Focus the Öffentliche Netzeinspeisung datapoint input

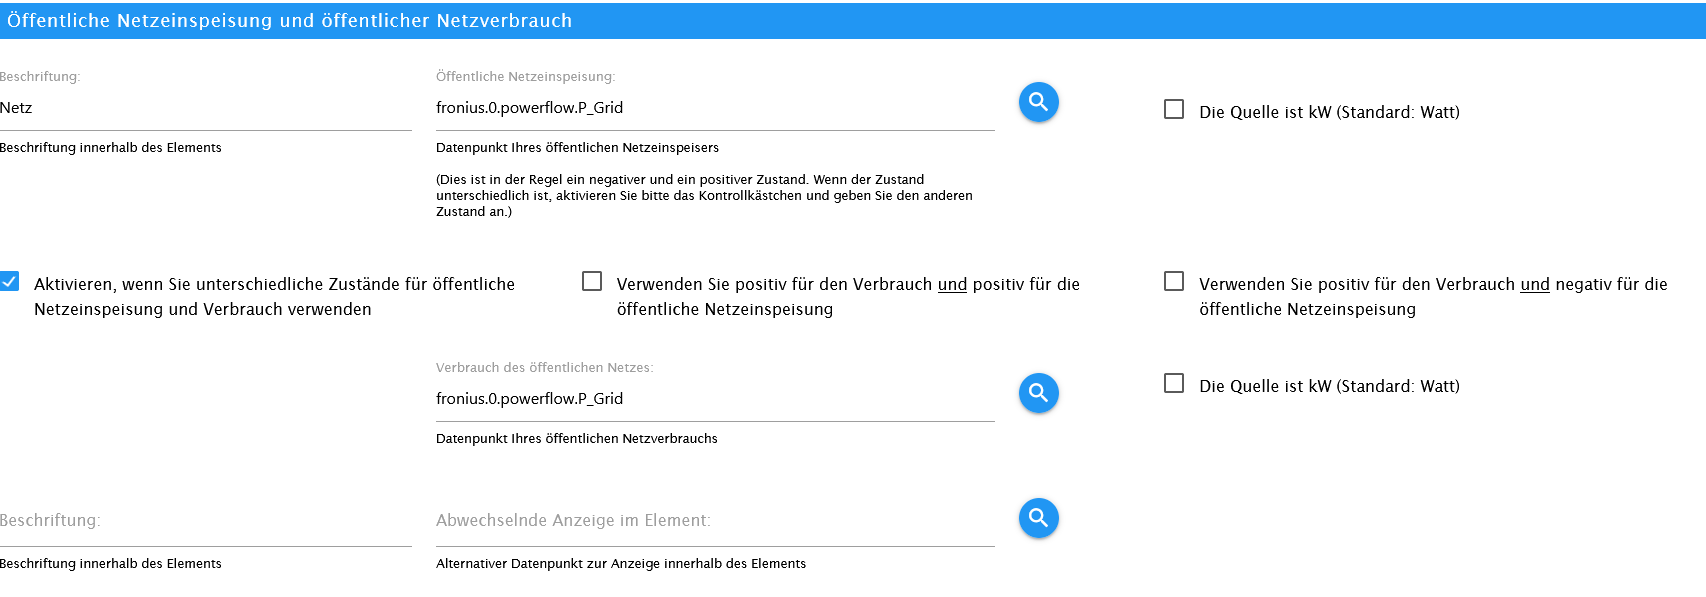(x=714, y=108)
